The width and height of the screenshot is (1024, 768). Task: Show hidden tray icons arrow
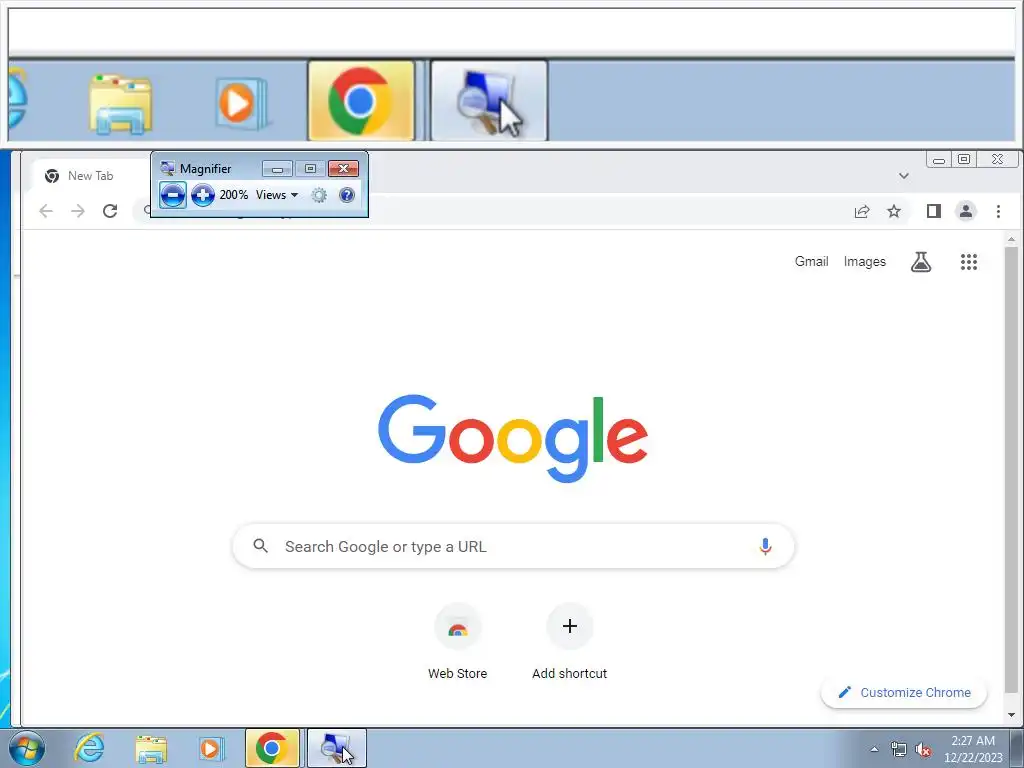(874, 749)
